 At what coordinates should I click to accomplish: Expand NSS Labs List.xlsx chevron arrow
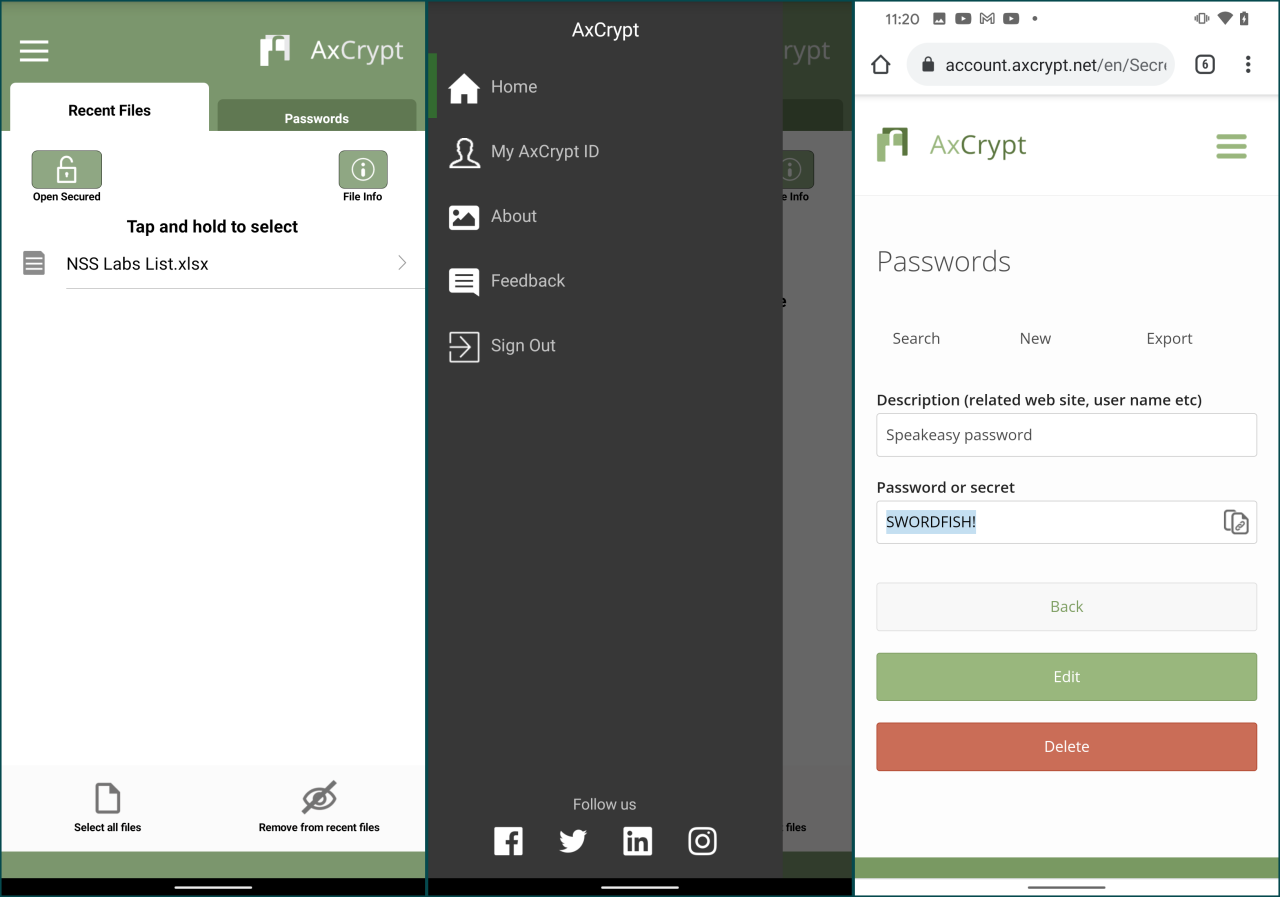(x=402, y=263)
